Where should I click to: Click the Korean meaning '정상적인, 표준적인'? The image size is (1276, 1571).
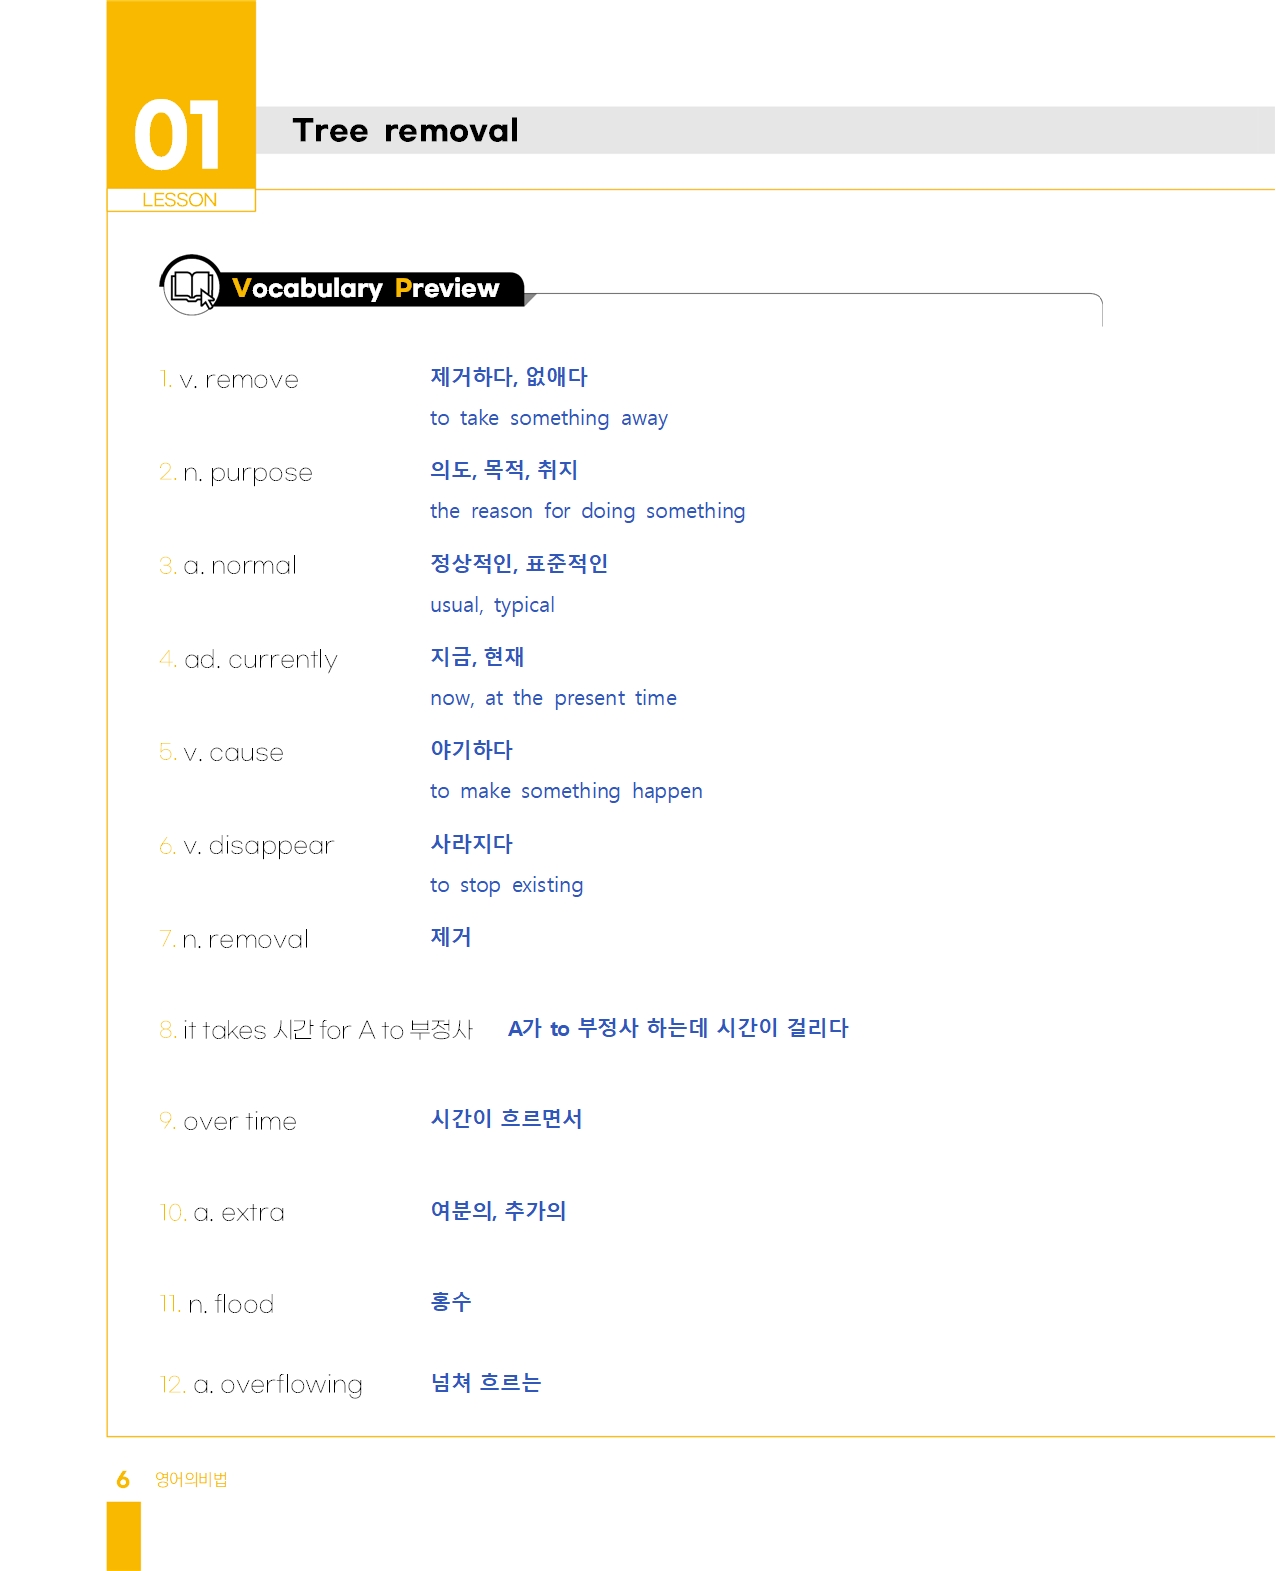[x=519, y=563]
